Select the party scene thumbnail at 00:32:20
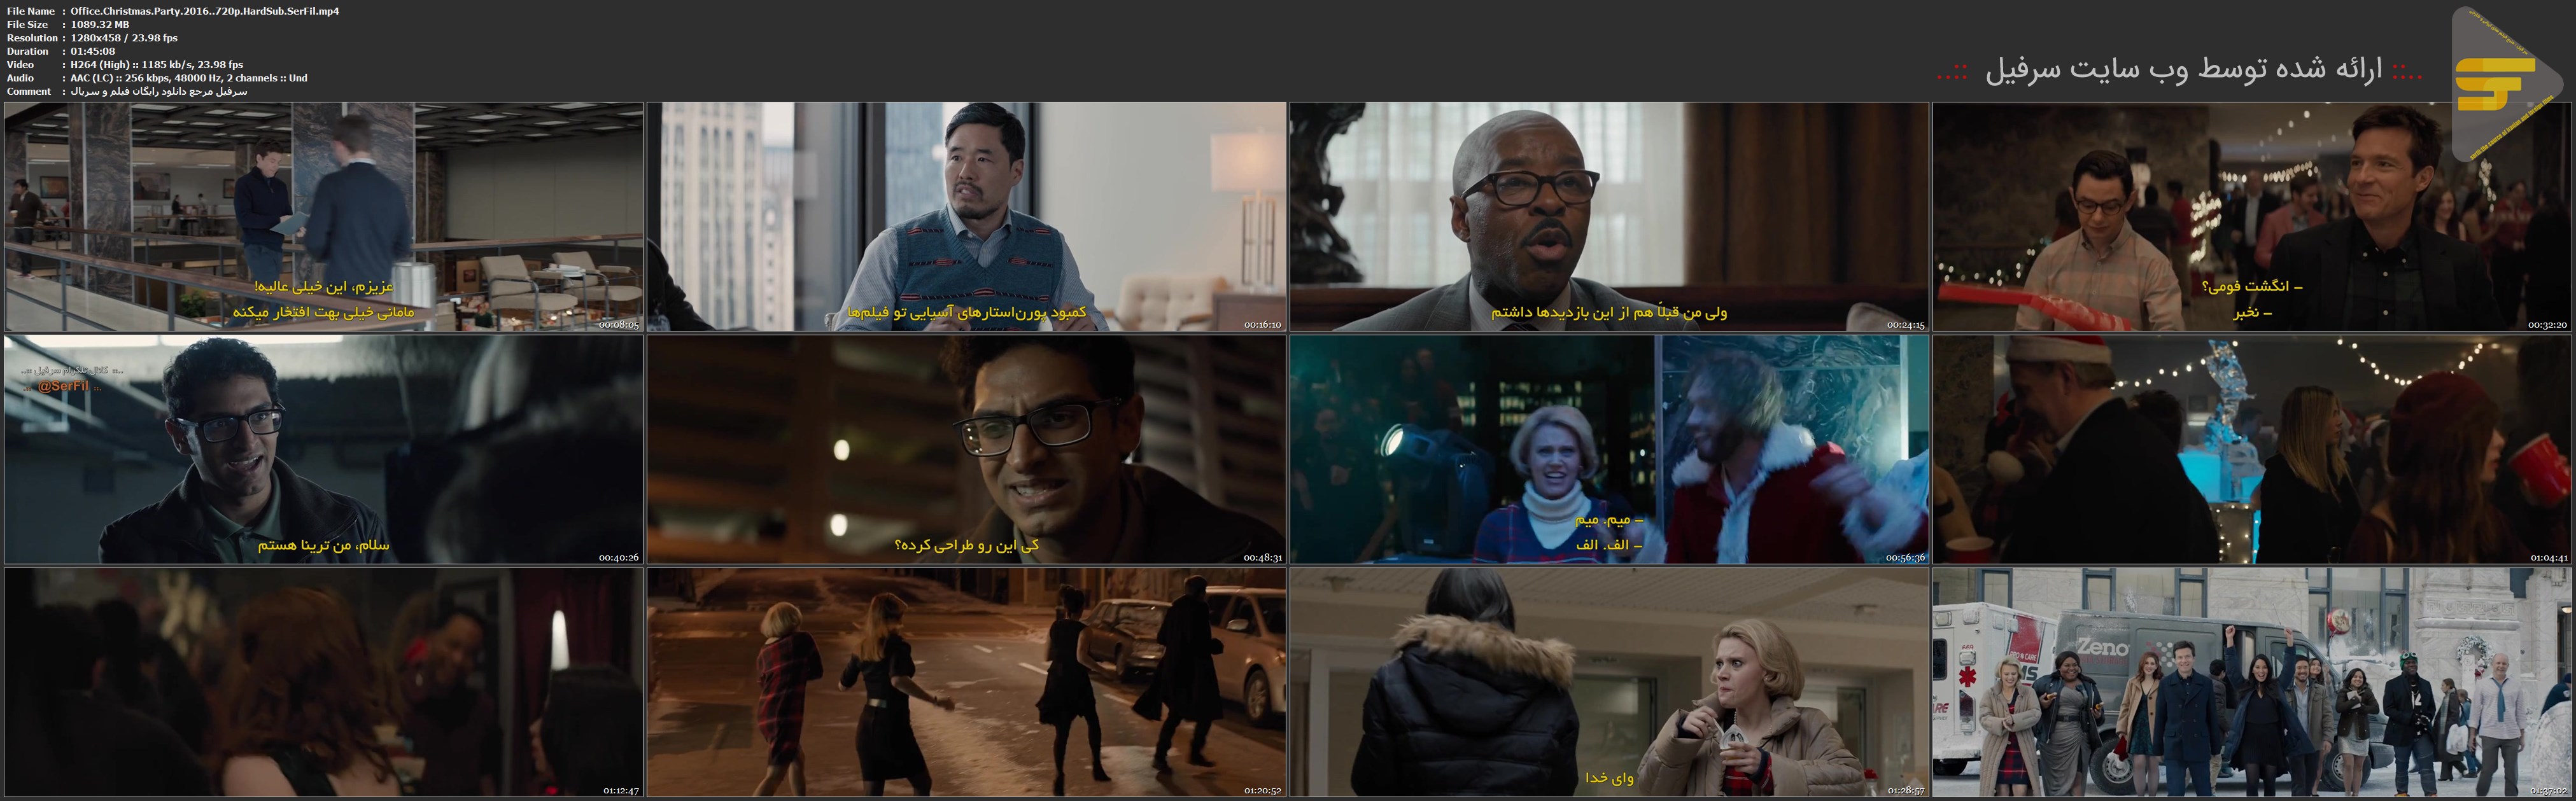 [x=2251, y=216]
